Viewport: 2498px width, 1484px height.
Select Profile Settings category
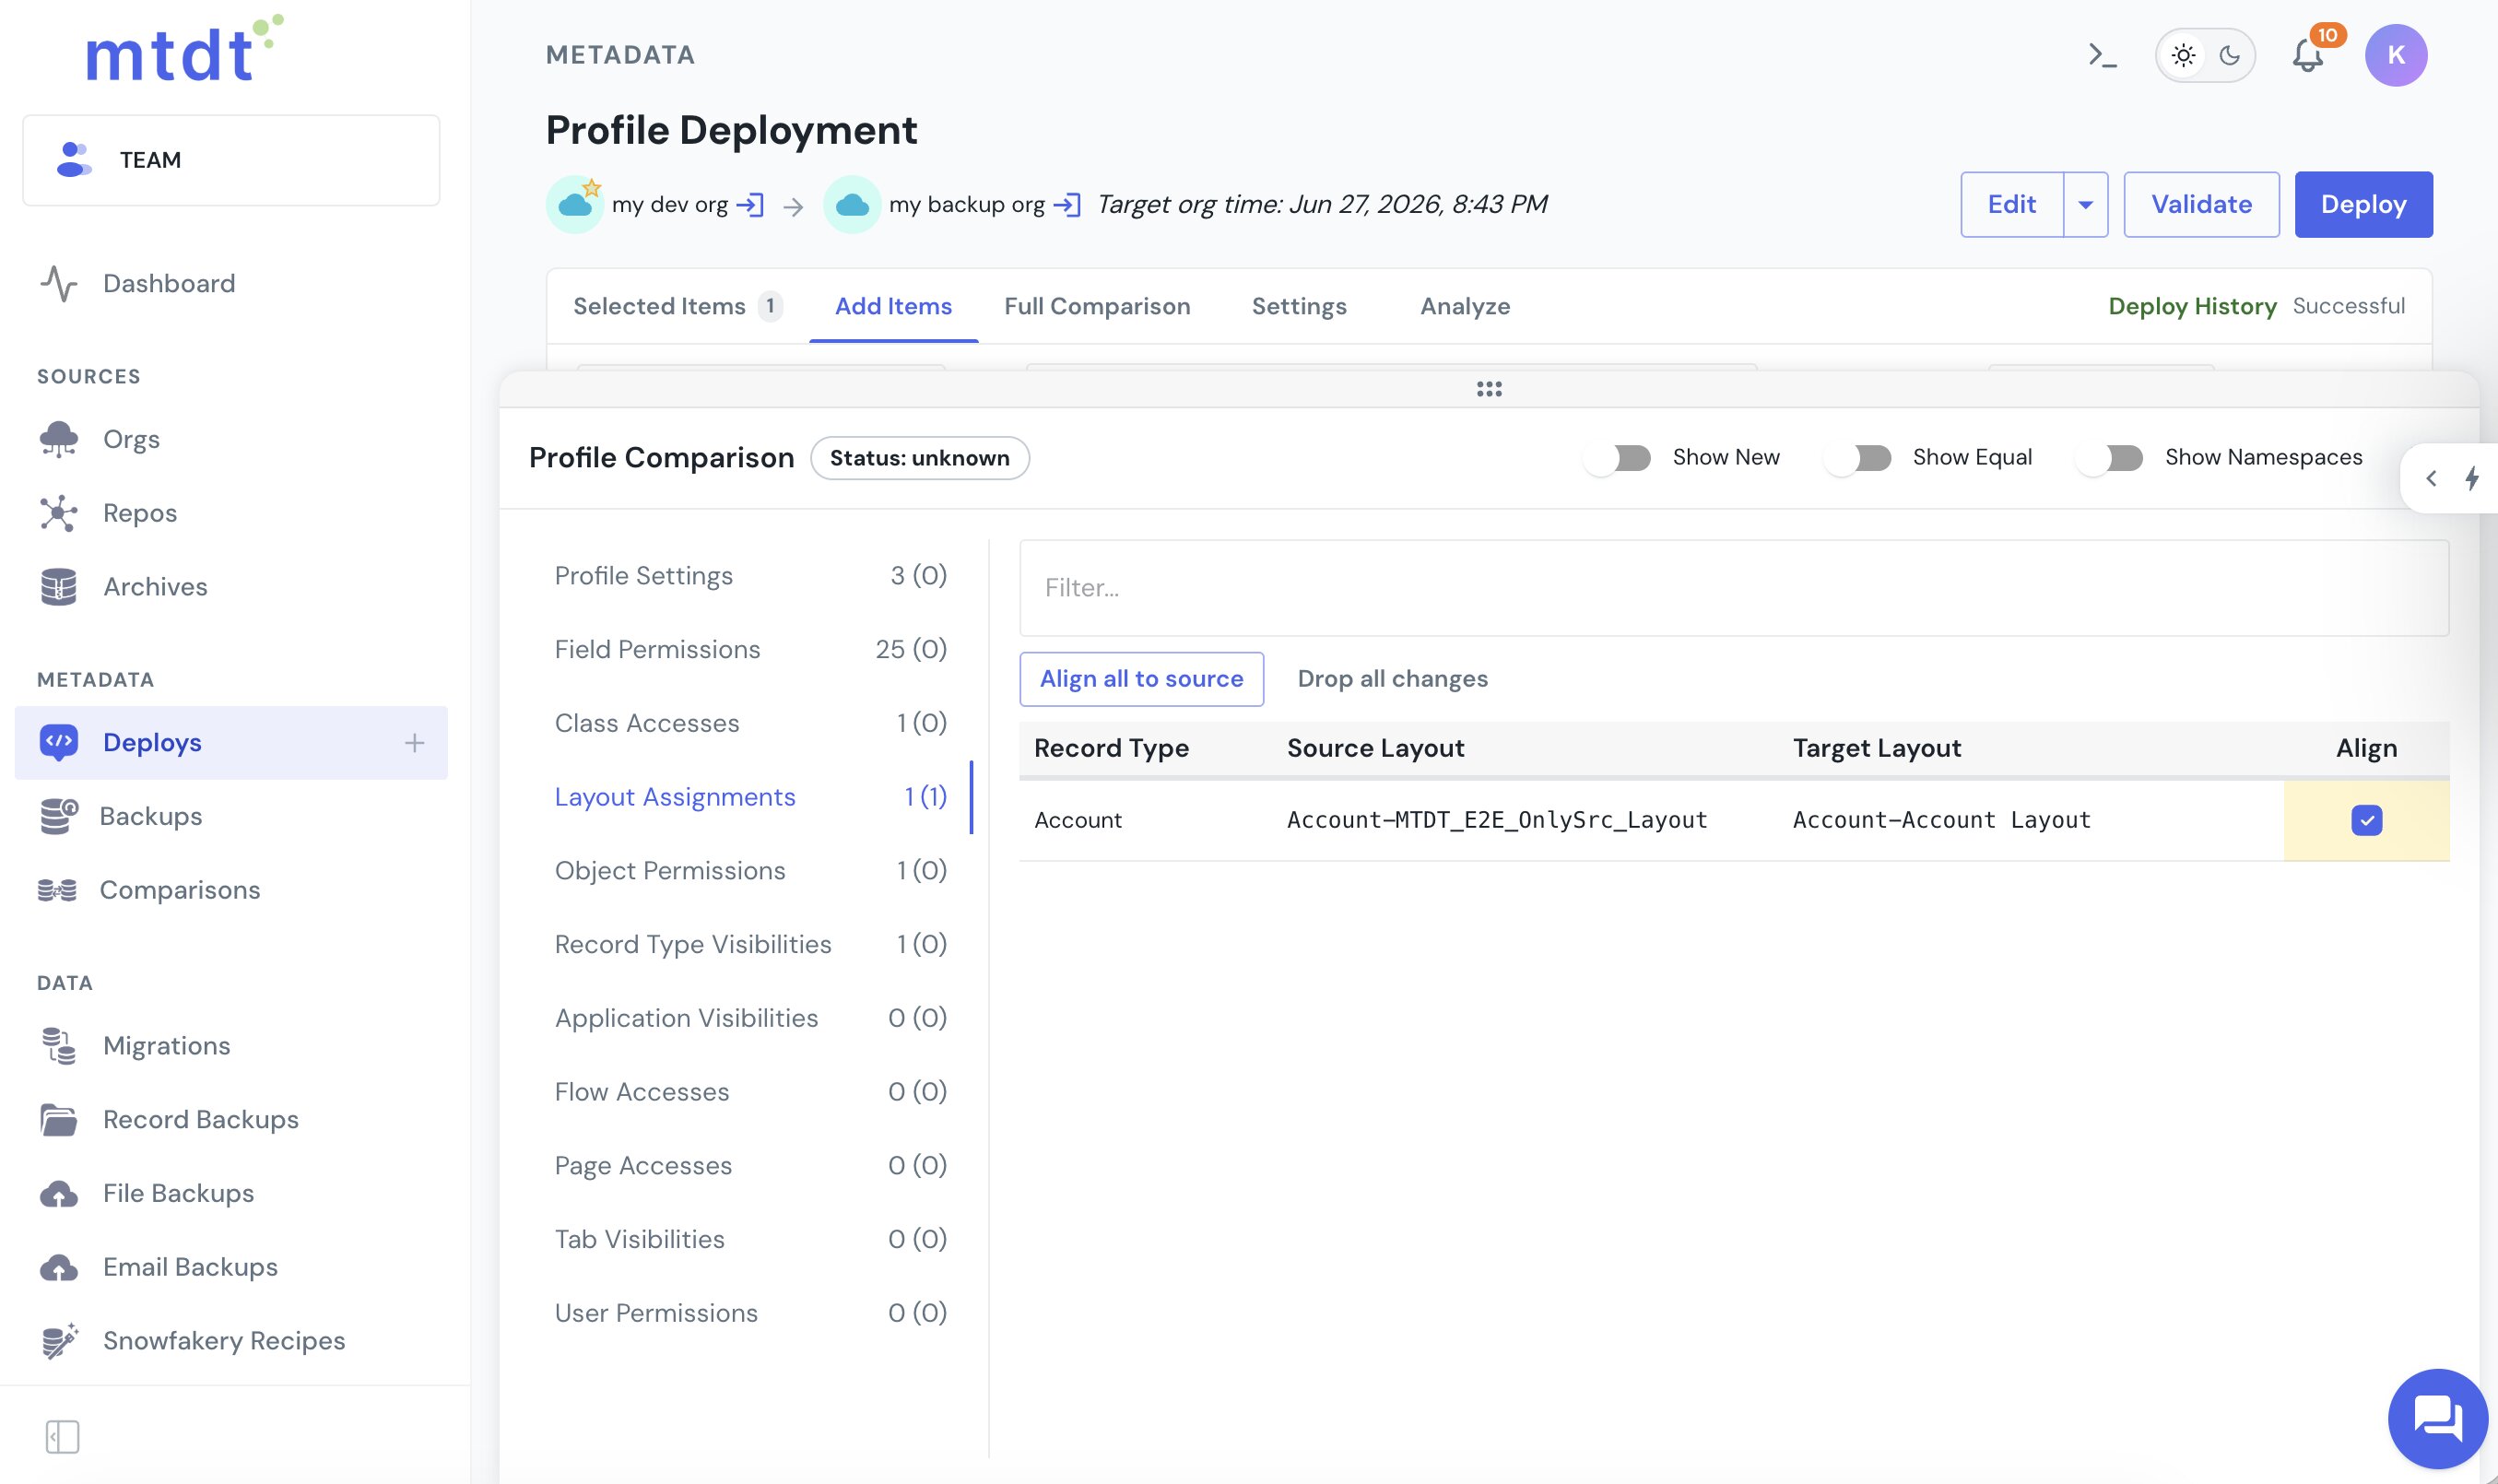pyautogui.click(x=750, y=576)
